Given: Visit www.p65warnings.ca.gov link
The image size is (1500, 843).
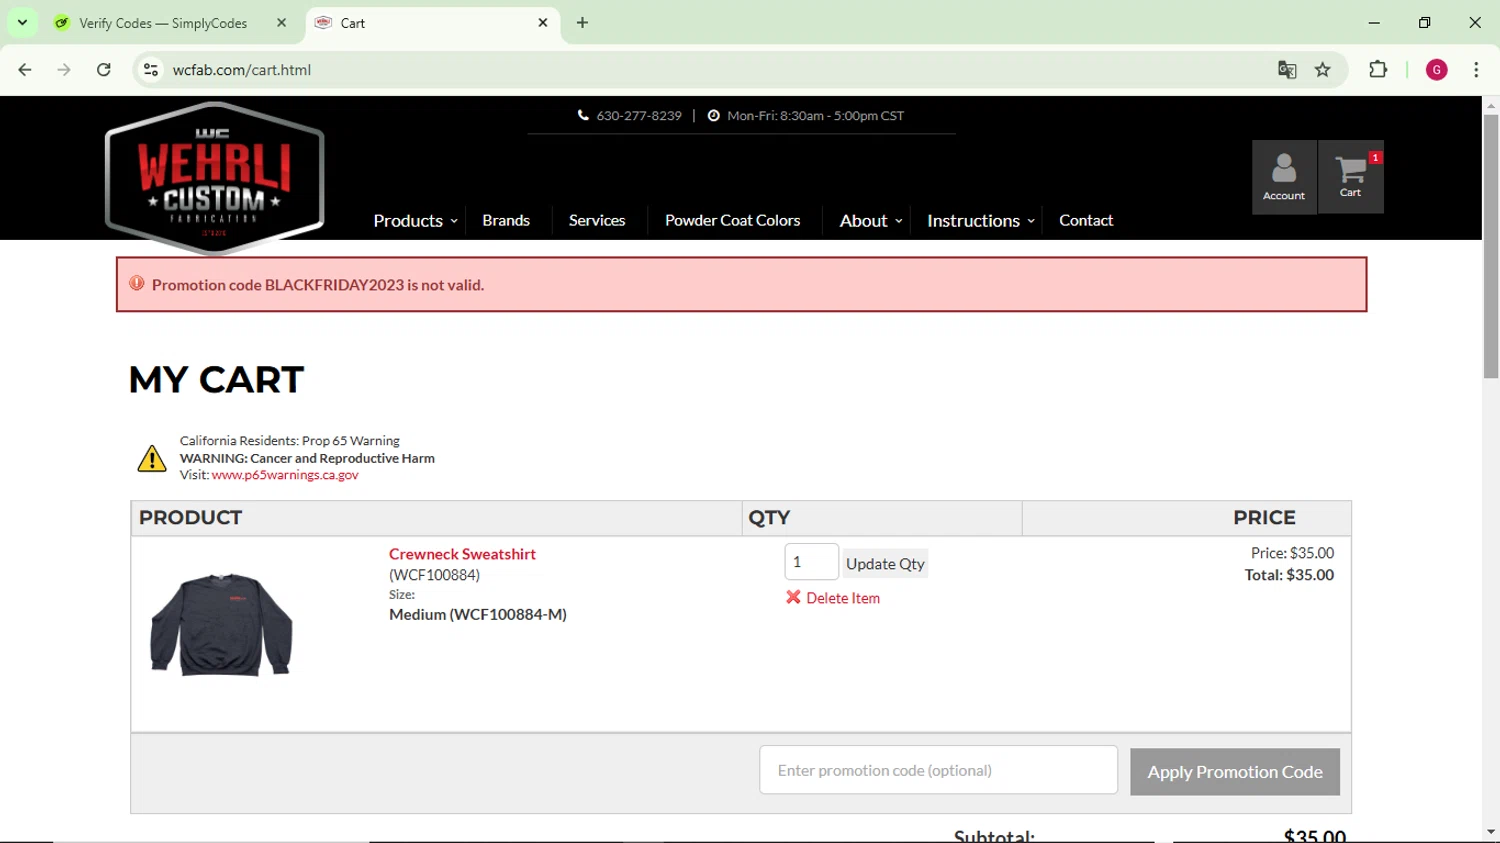Looking at the screenshot, I should tap(285, 475).
